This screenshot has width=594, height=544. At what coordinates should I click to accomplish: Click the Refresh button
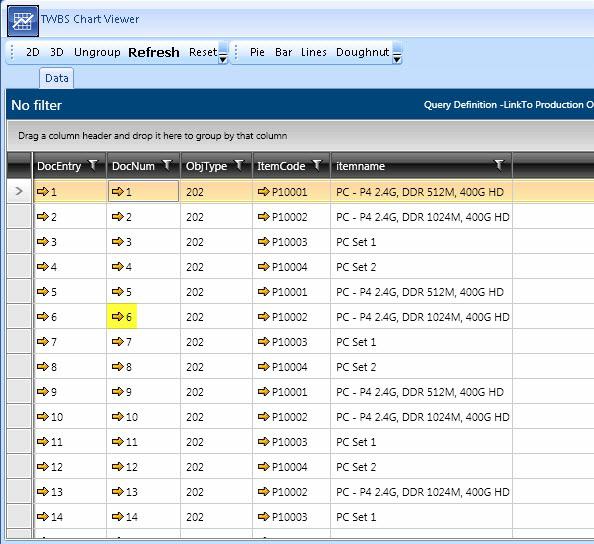[x=154, y=52]
